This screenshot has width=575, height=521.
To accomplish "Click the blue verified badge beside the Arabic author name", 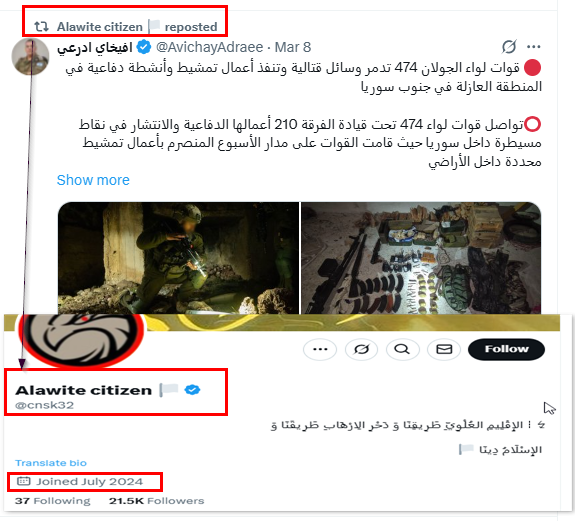I will click(144, 47).
